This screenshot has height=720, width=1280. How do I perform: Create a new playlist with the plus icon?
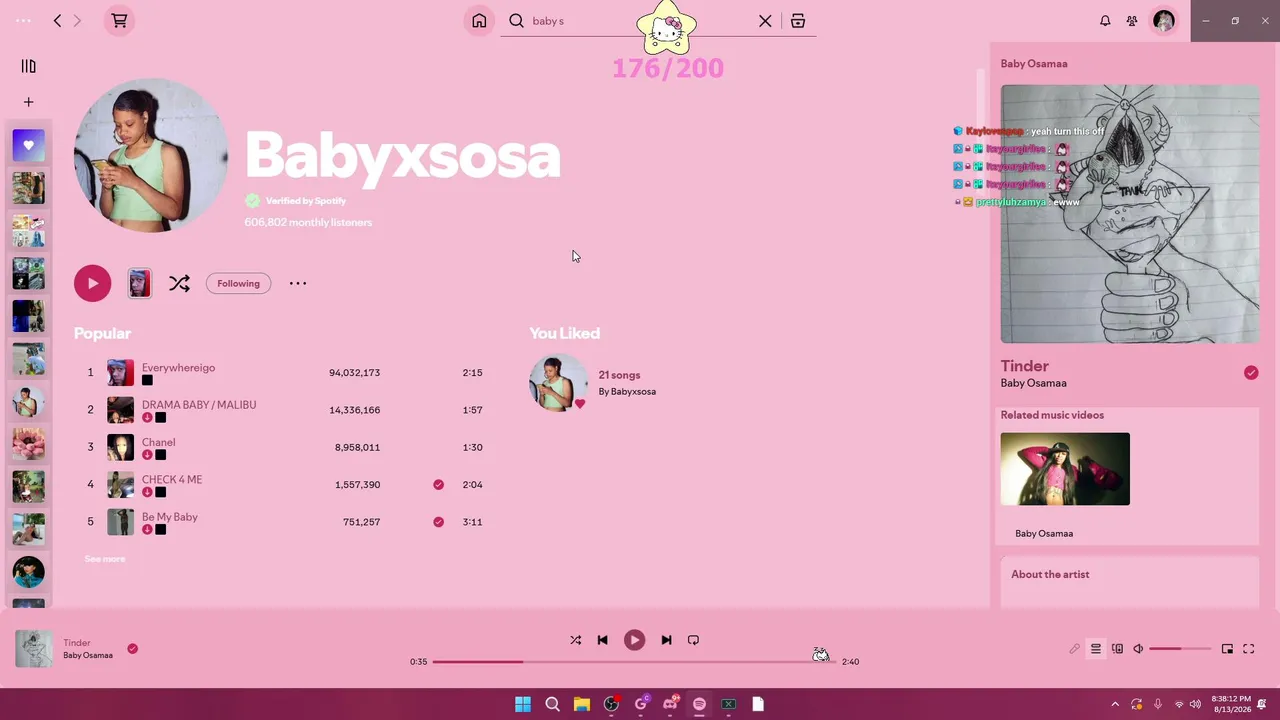pos(29,102)
